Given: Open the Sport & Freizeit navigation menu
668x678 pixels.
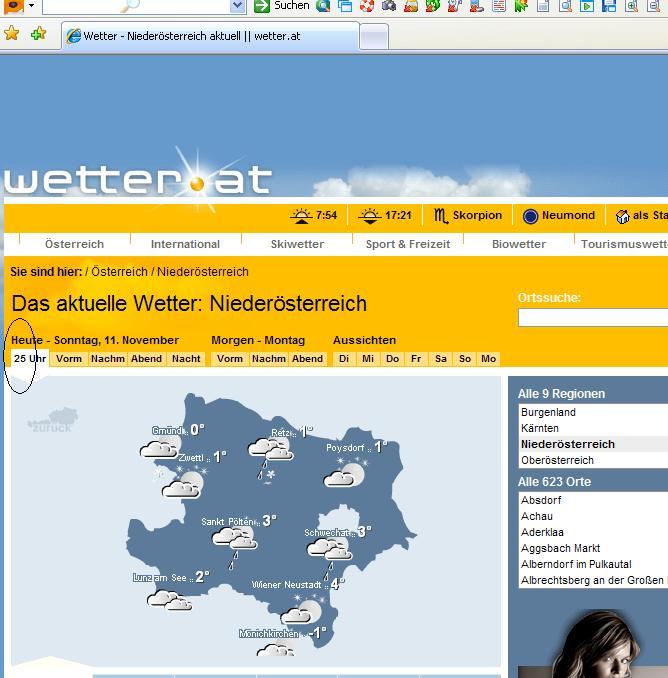Looking at the screenshot, I should pos(408,244).
